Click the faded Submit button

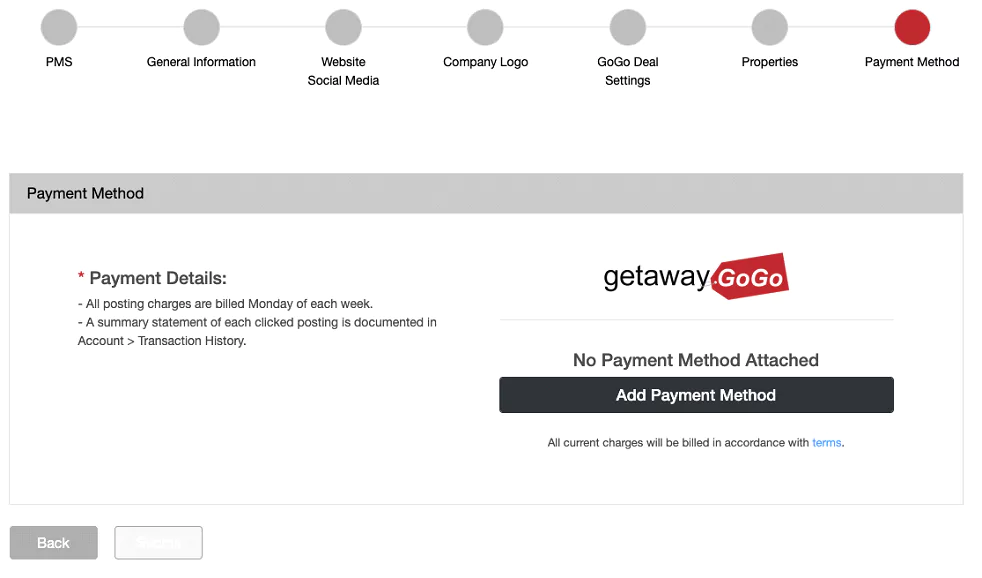coord(158,543)
